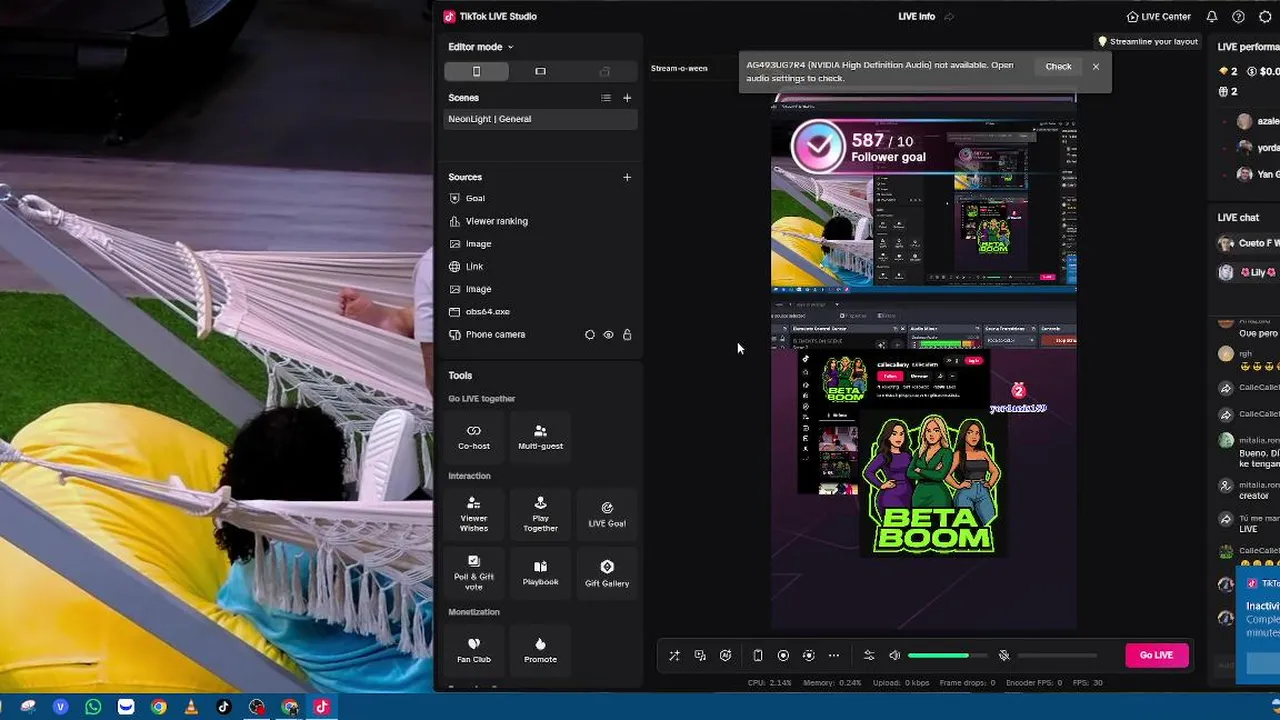The image size is (1280, 720).
Task: Open Play Together tool
Action: pyautogui.click(x=540, y=513)
